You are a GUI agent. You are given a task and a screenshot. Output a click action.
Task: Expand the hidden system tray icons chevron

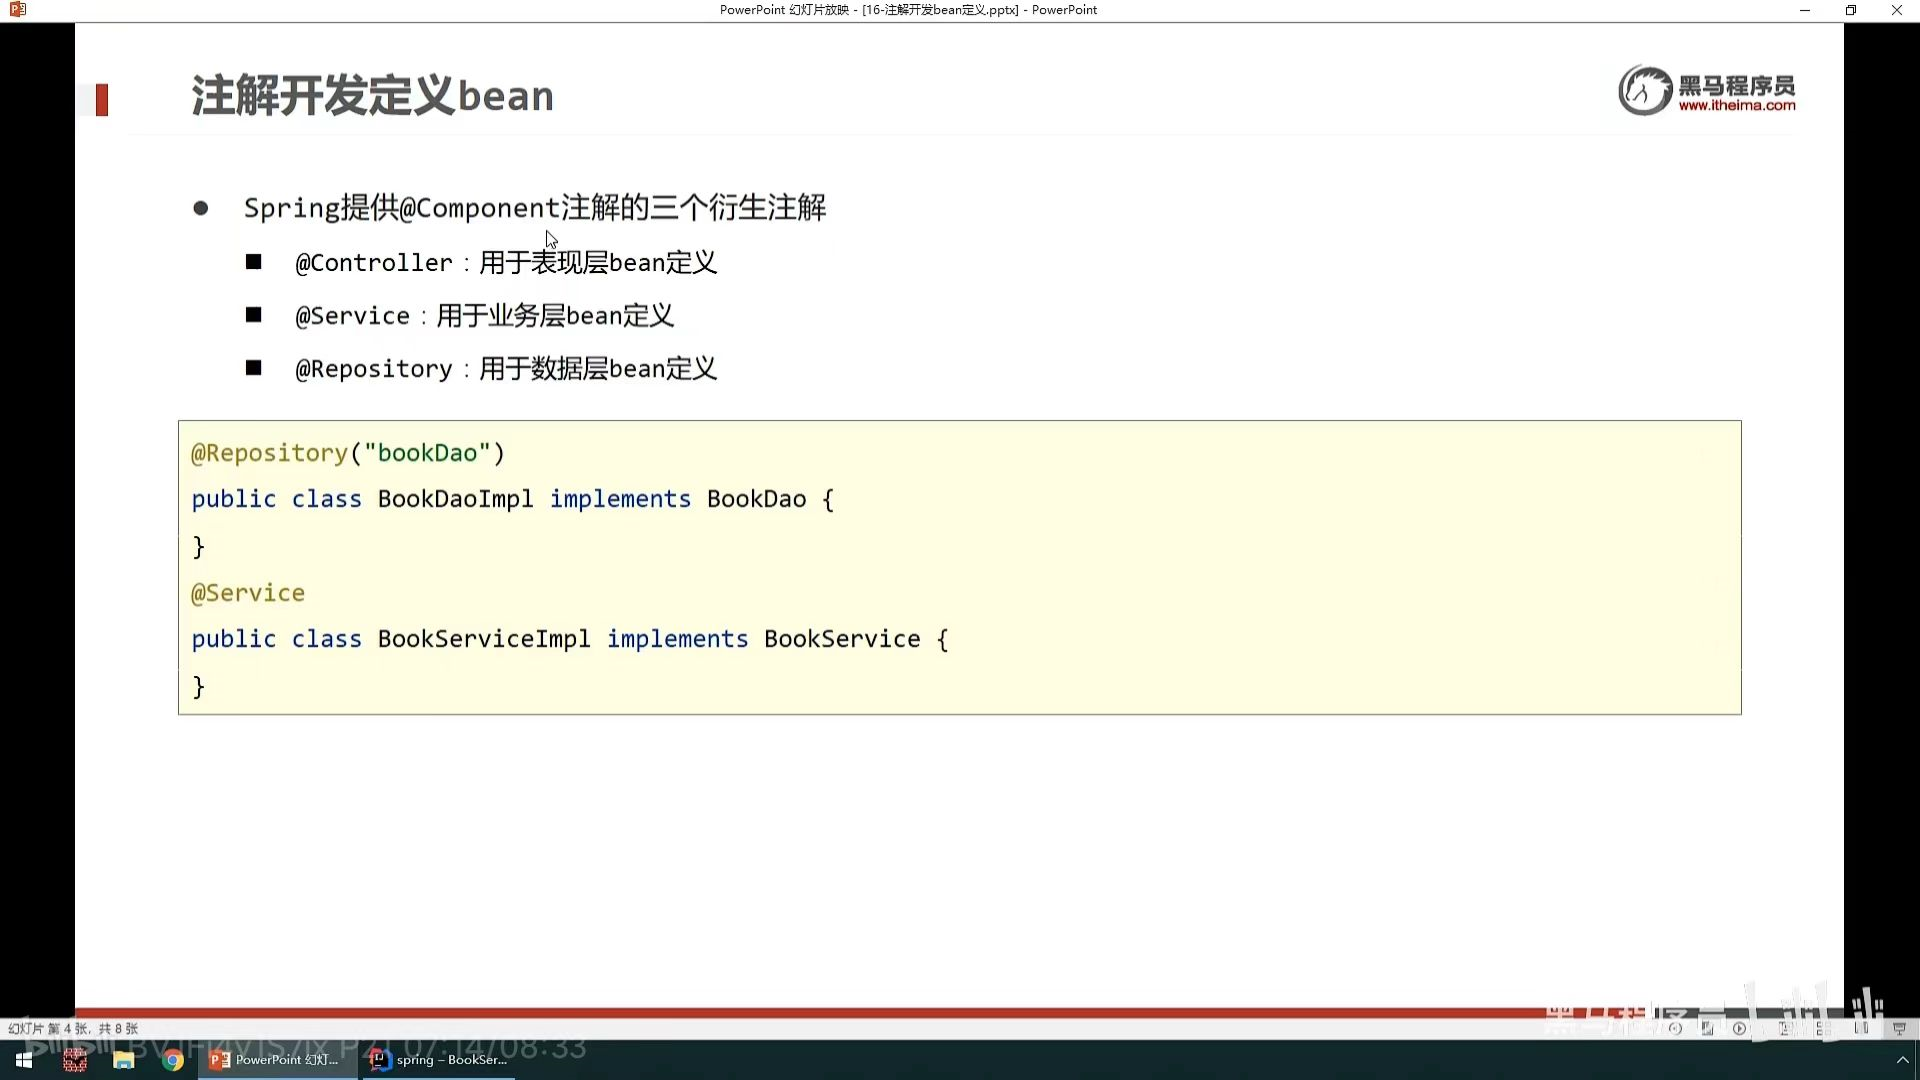tap(1902, 1060)
